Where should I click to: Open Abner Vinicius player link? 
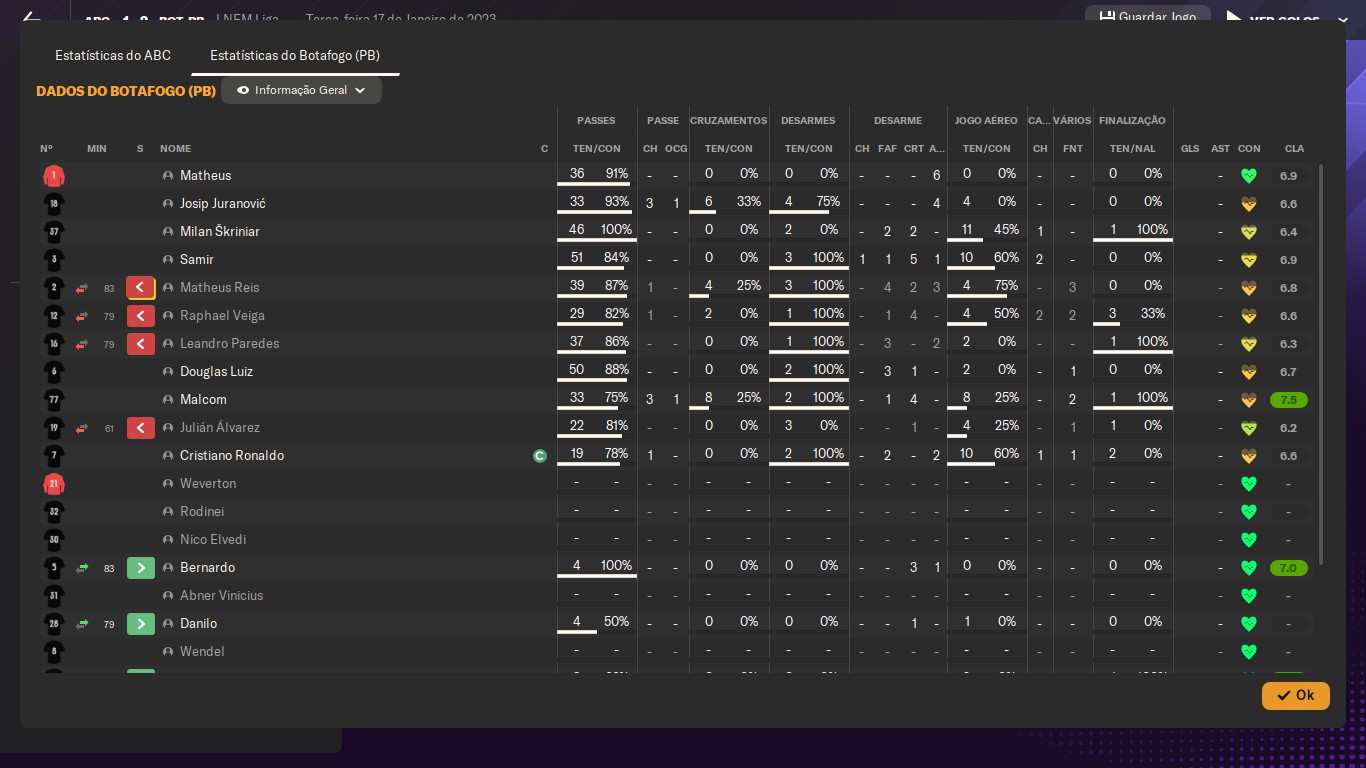pyautogui.click(x=222, y=595)
